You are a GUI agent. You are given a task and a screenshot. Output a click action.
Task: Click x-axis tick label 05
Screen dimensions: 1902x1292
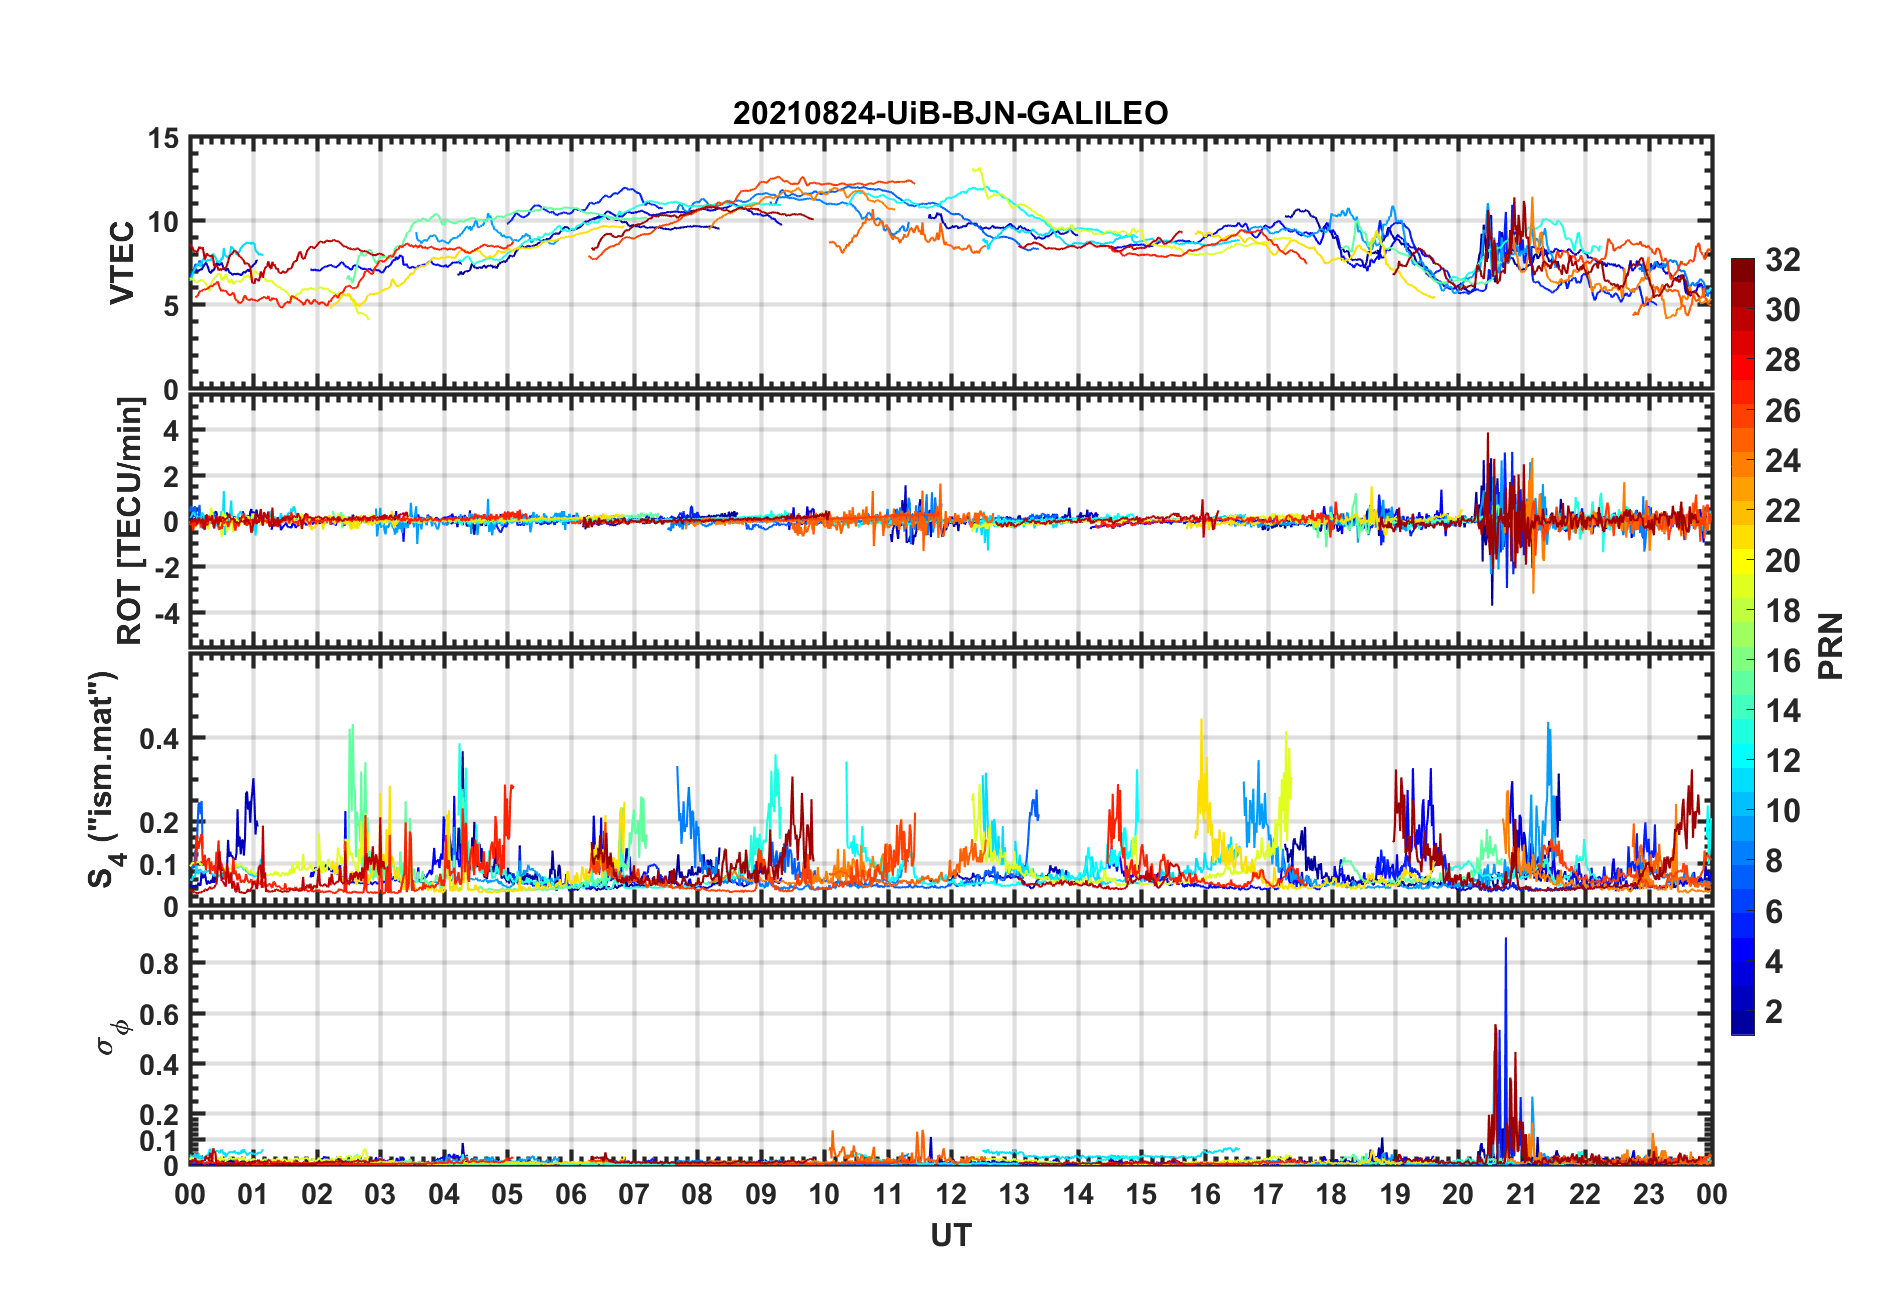click(507, 1194)
